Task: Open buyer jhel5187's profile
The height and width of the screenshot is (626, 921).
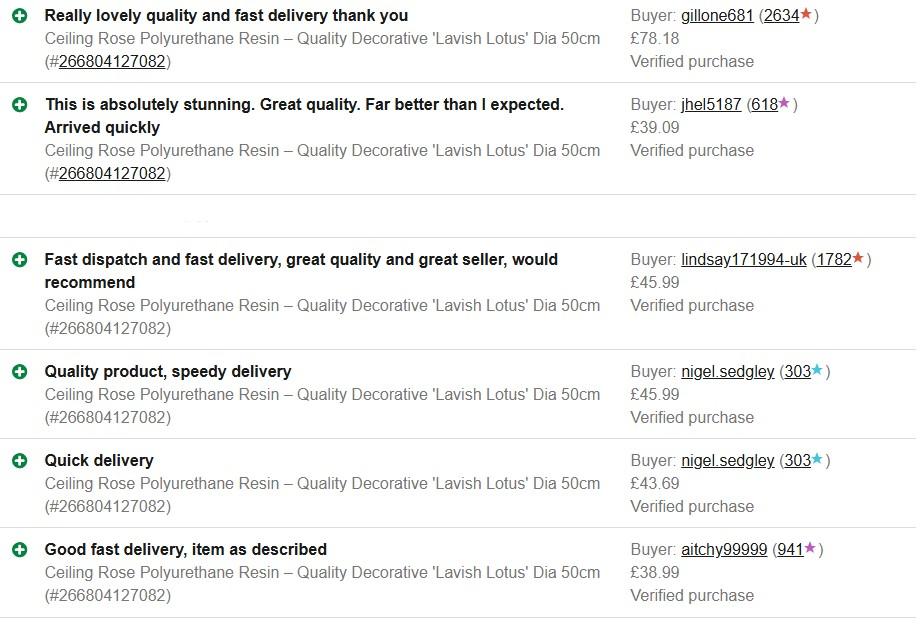Action: [x=711, y=105]
